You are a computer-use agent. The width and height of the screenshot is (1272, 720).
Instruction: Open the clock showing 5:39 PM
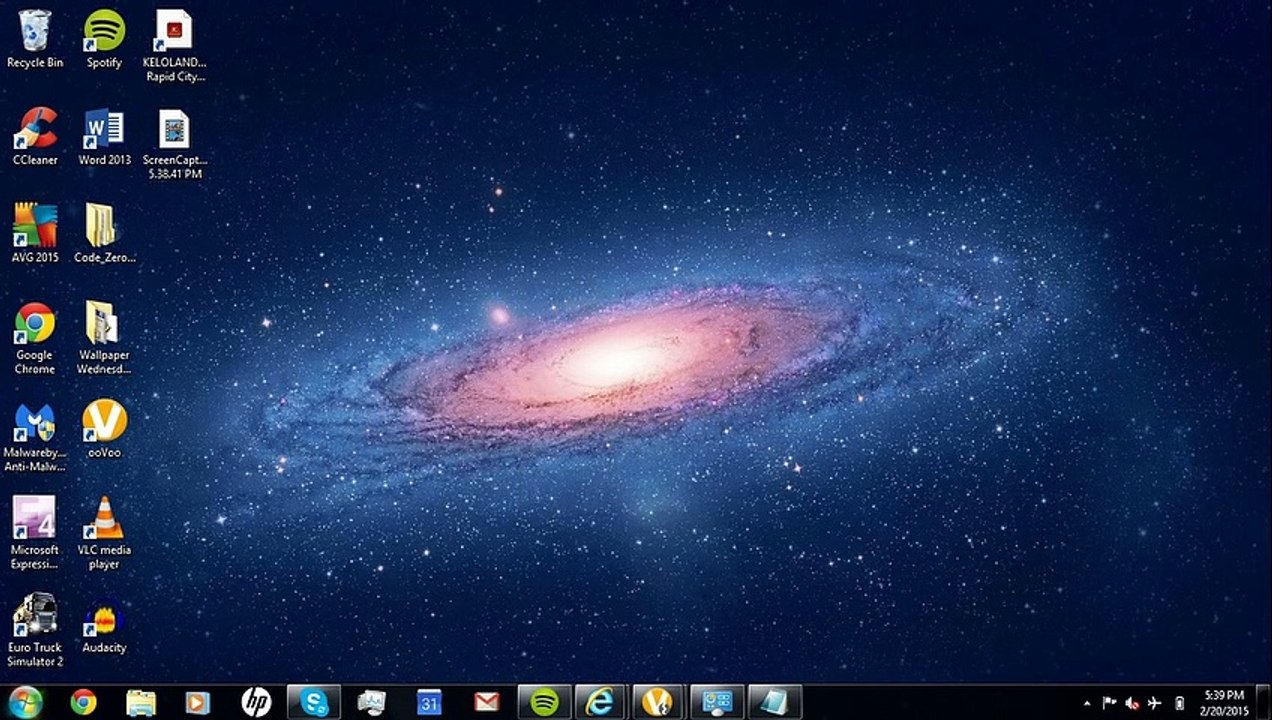point(1225,703)
